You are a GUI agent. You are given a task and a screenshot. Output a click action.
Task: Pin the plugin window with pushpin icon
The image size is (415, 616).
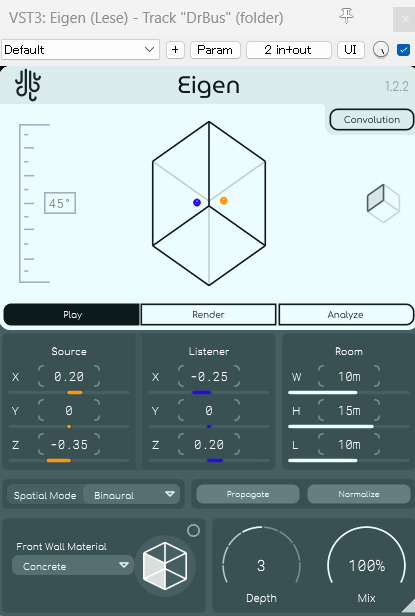pyautogui.click(x=346, y=16)
